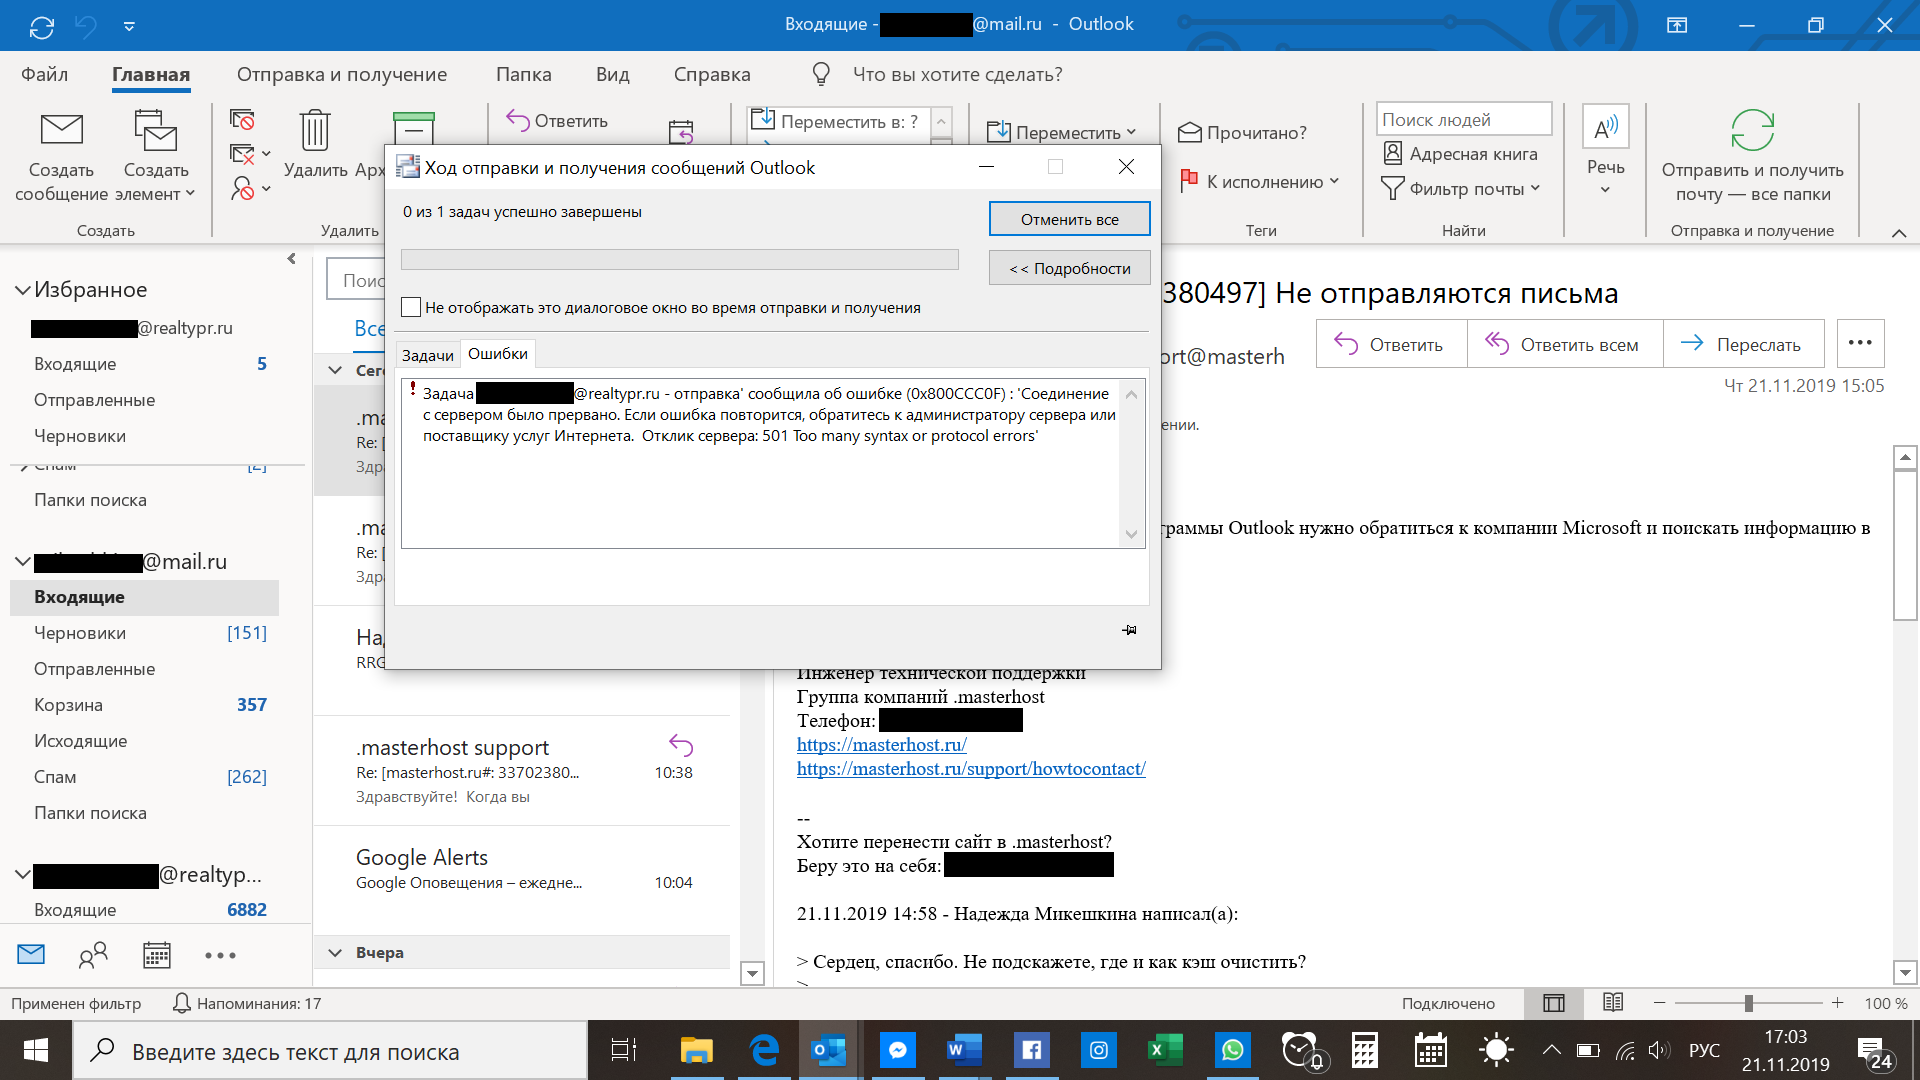This screenshot has height=1080, width=1920.
Task: Click the navigation more options dots
Action: (220, 955)
